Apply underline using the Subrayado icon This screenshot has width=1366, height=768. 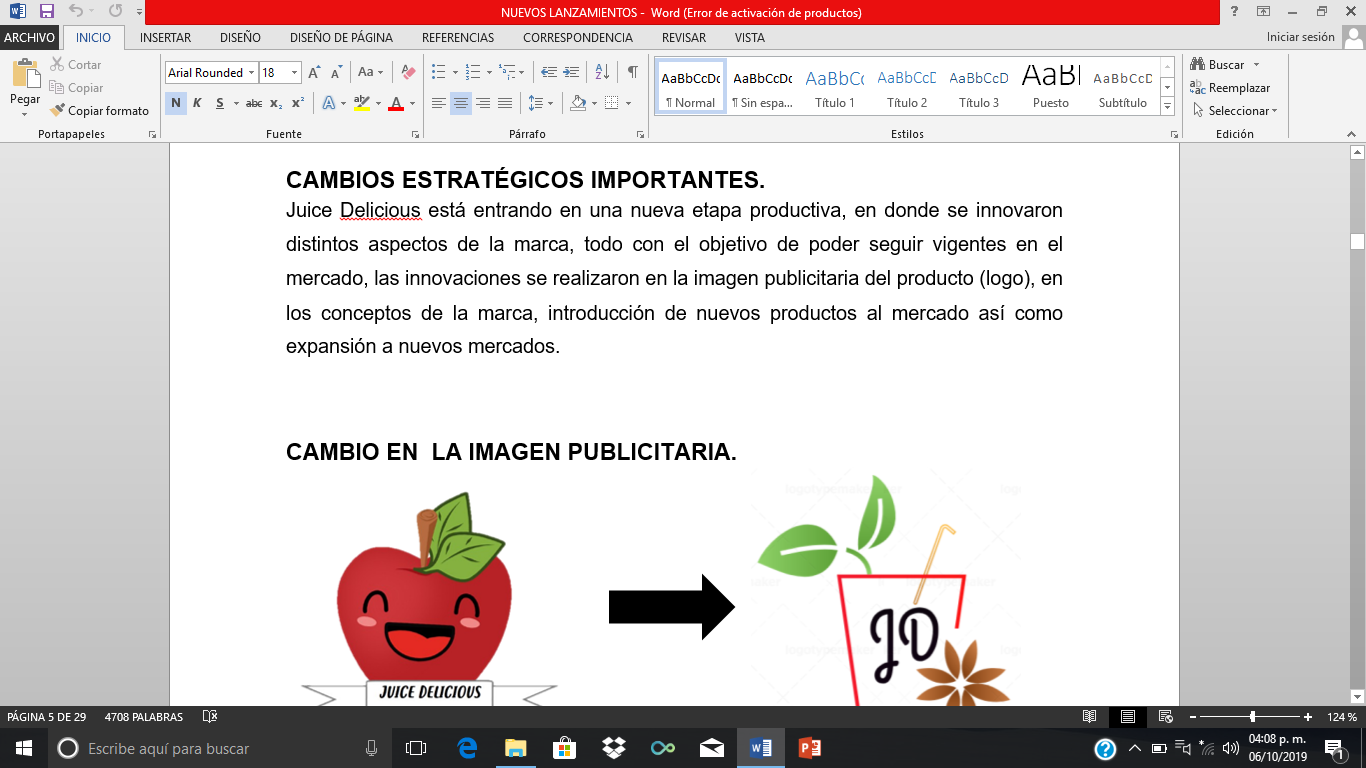[220, 103]
